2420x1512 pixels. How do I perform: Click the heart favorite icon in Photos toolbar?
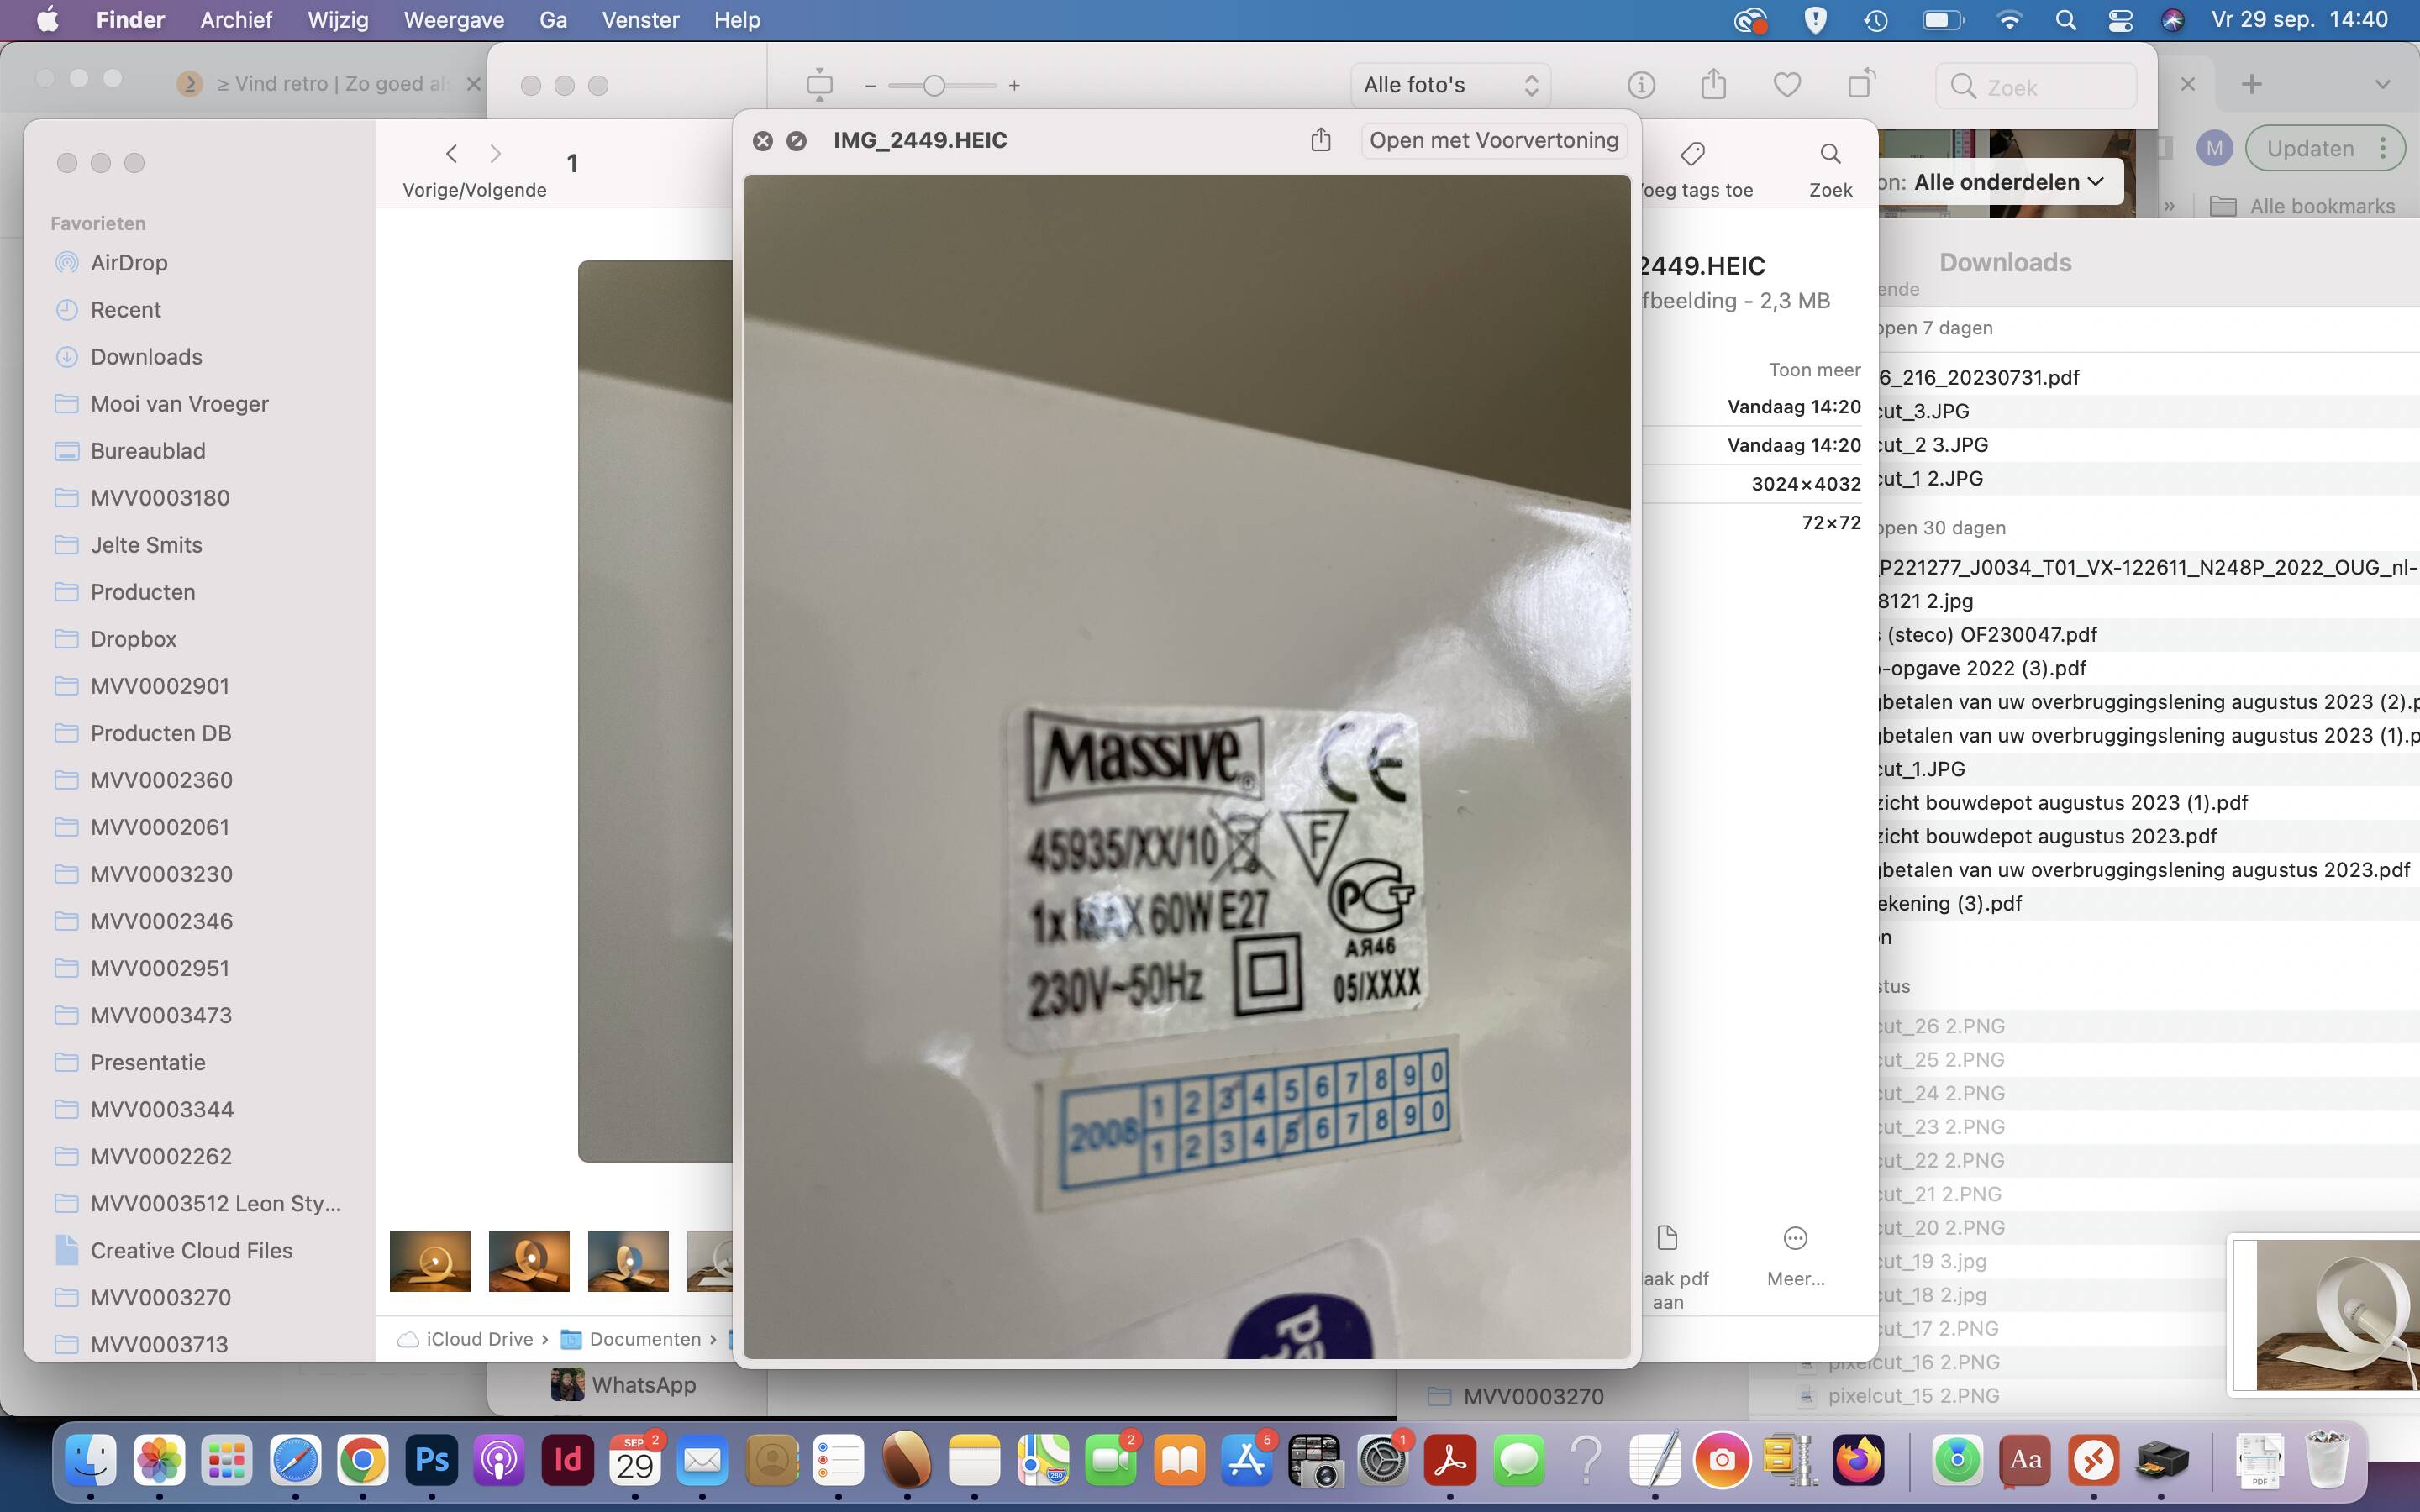pyautogui.click(x=1786, y=85)
